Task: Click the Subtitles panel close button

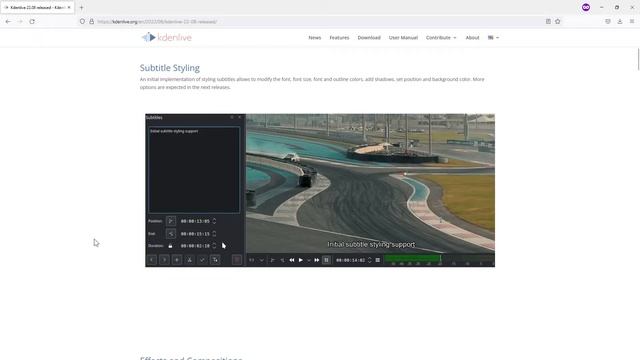Action: tap(240, 117)
